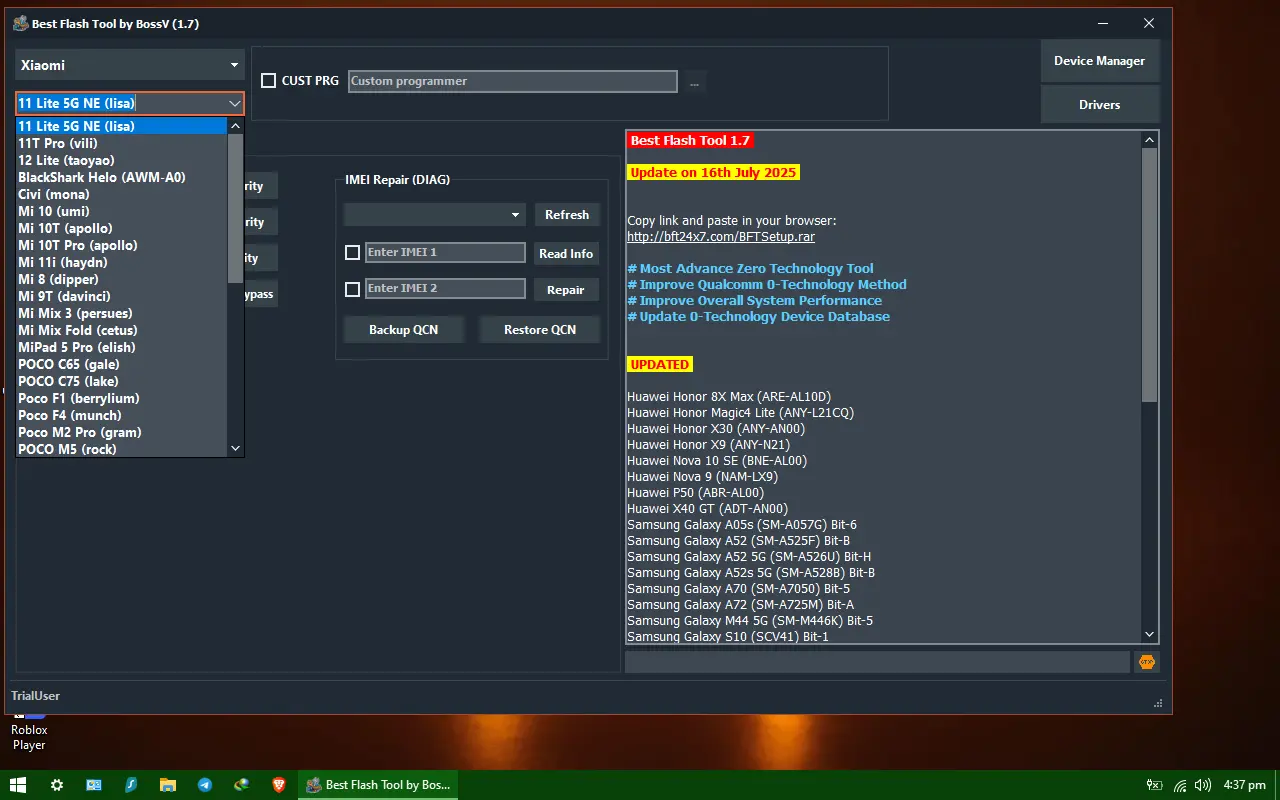Image resolution: width=1280 pixels, height=800 pixels.
Task: Open Telegram from the taskbar
Action: click(x=205, y=785)
